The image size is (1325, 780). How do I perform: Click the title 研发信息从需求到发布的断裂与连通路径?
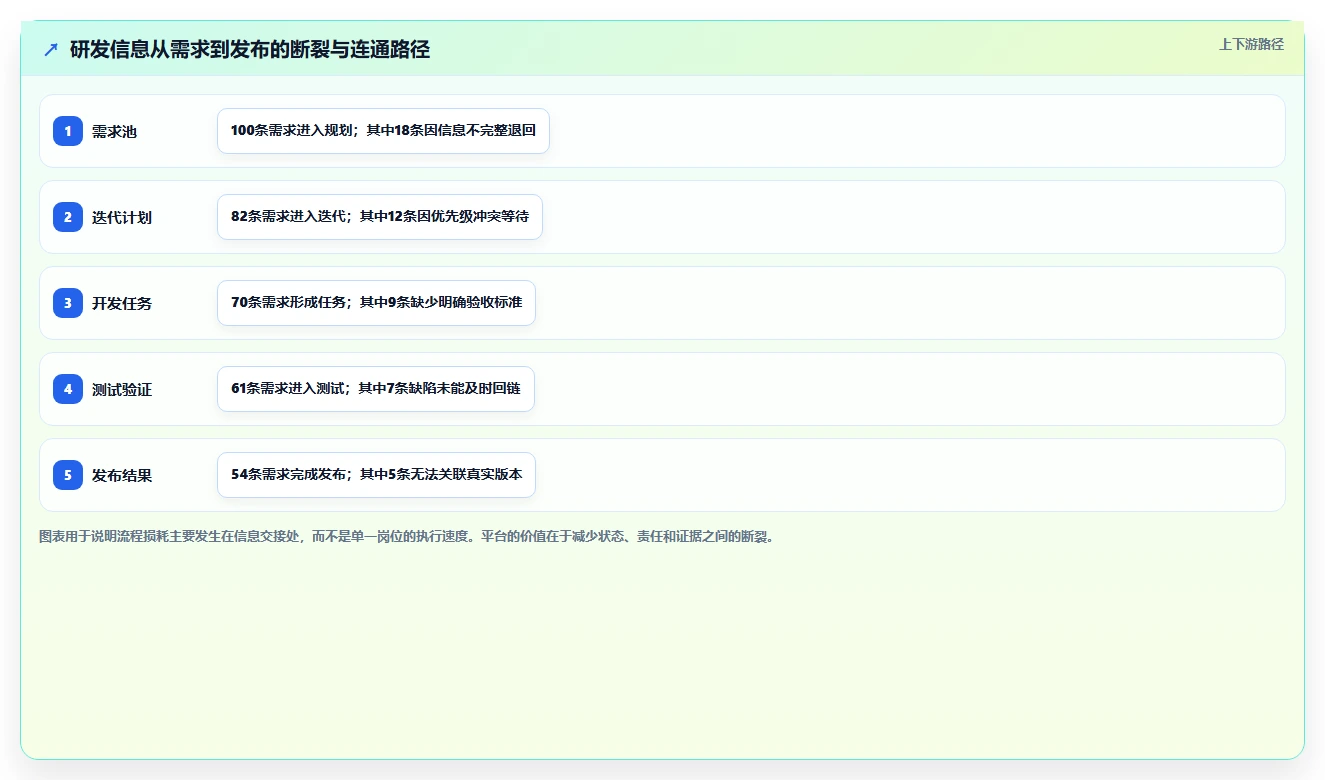[250, 49]
